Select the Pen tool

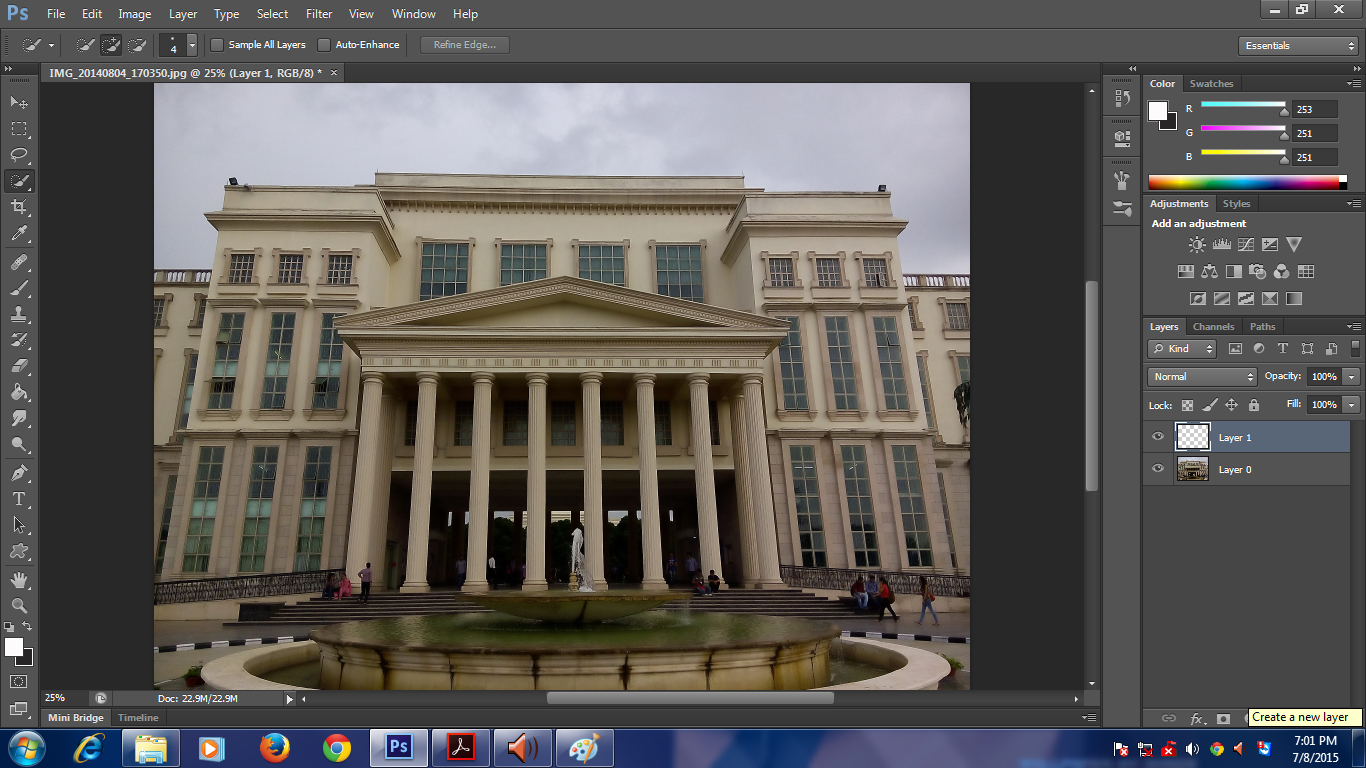tap(19, 473)
